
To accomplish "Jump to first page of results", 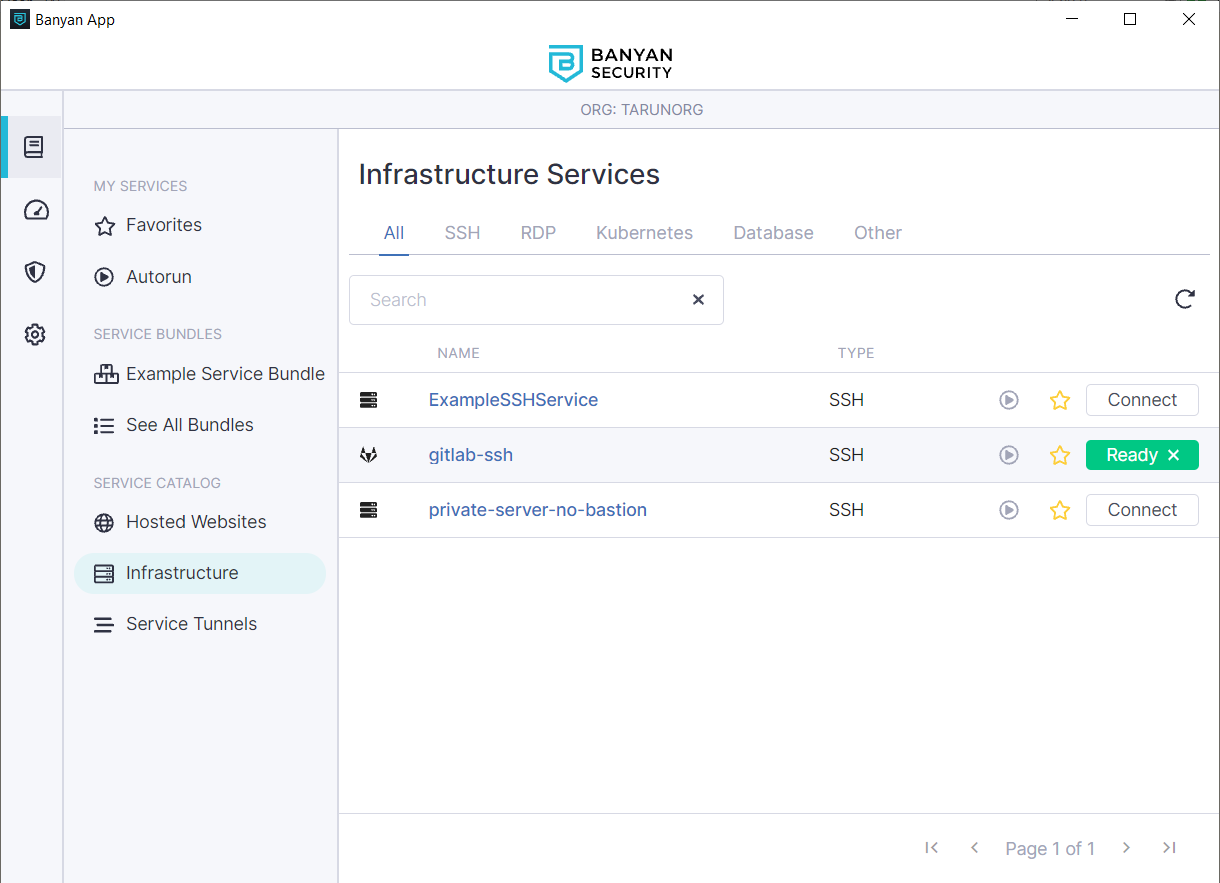I will [931, 848].
